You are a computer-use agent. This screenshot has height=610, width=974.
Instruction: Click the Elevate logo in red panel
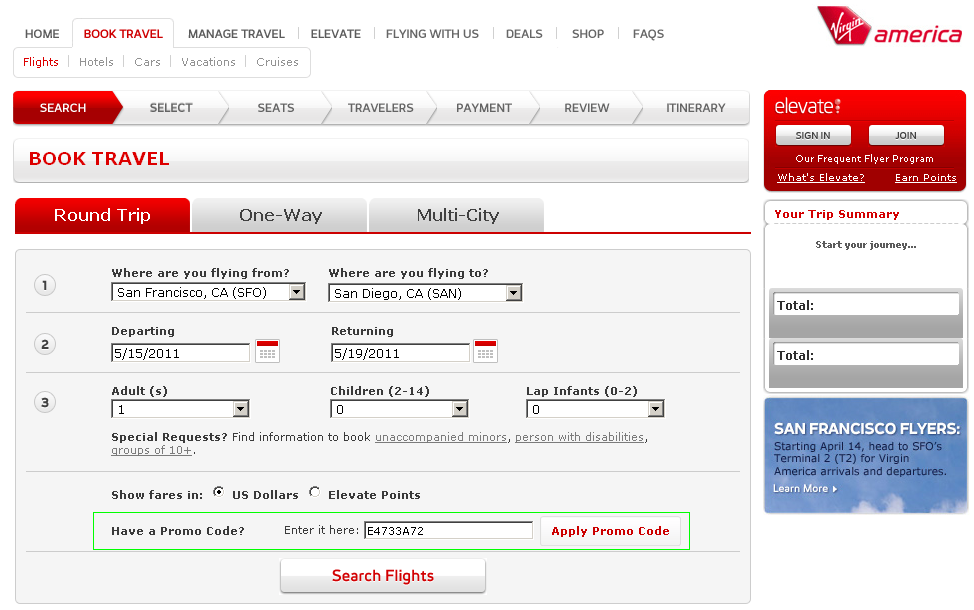click(808, 106)
